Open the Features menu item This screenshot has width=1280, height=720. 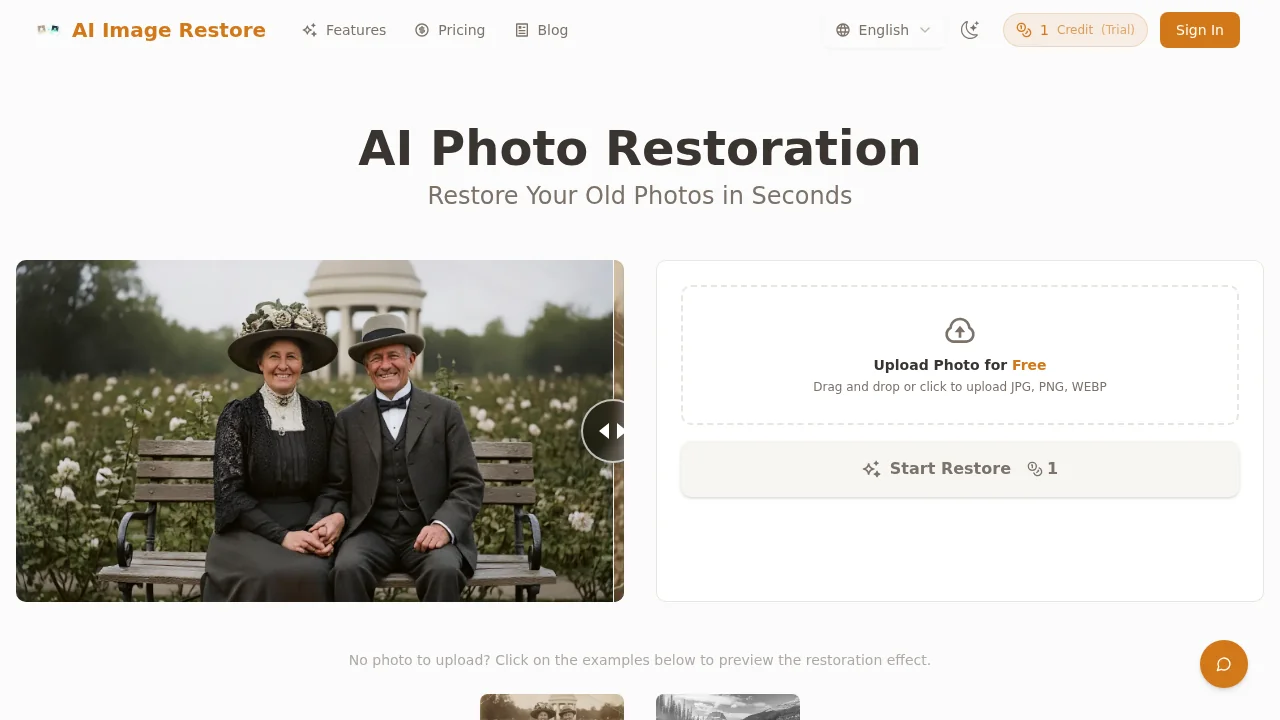355,30
